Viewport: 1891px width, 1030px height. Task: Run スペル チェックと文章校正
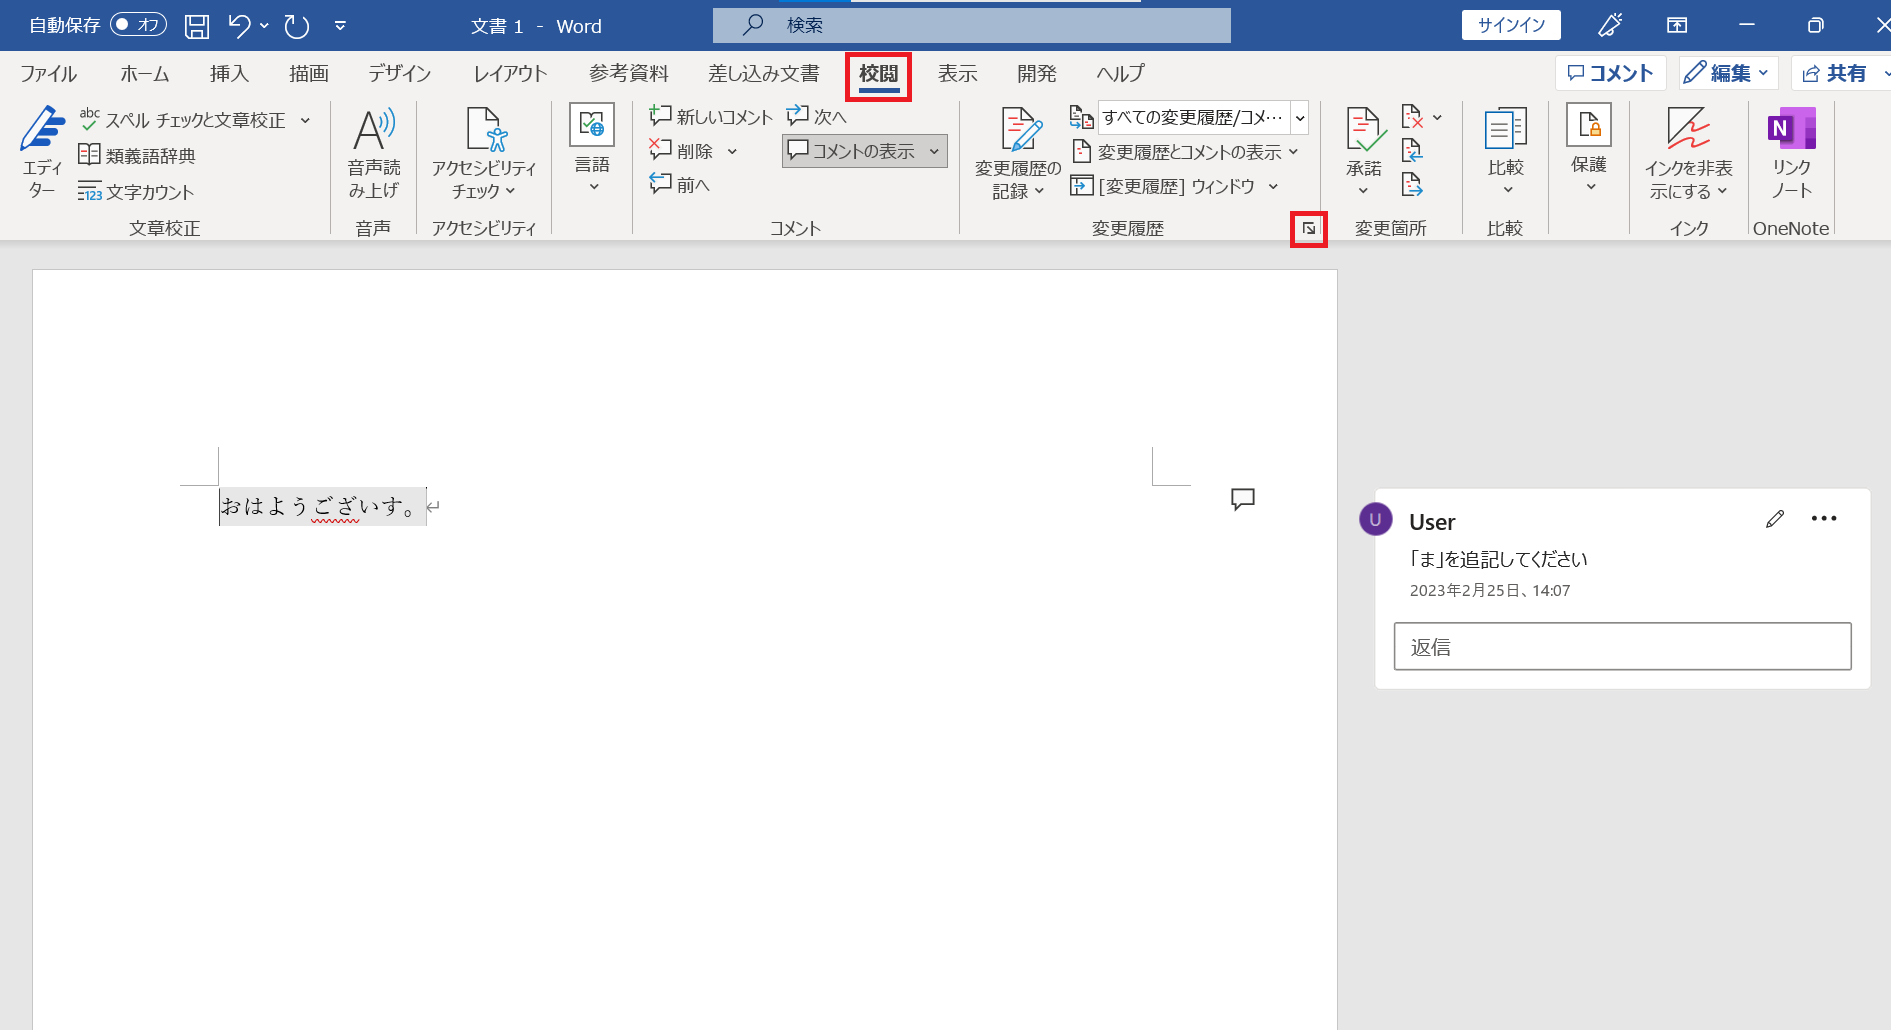point(183,120)
